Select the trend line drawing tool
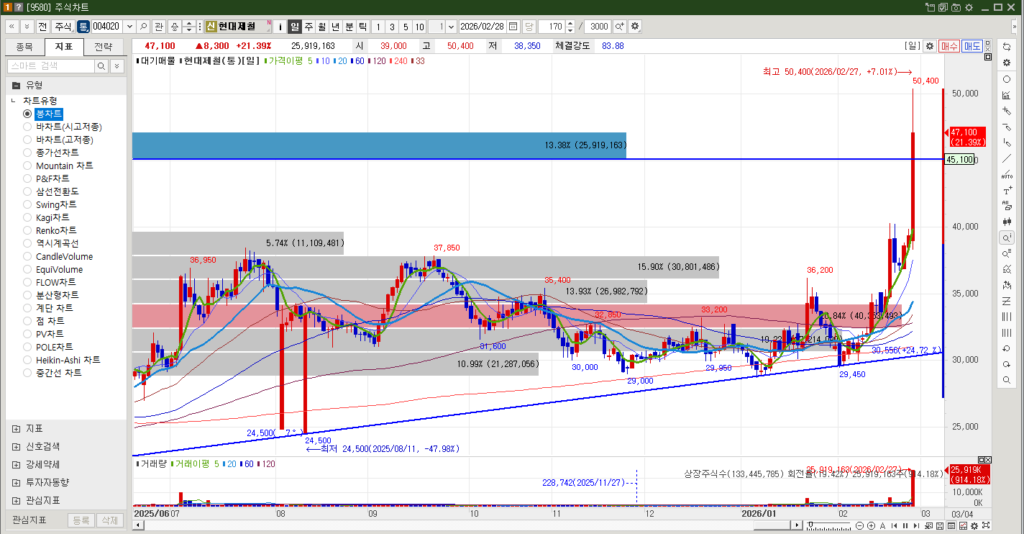The height and width of the screenshot is (534, 1024). click(1006, 158)
